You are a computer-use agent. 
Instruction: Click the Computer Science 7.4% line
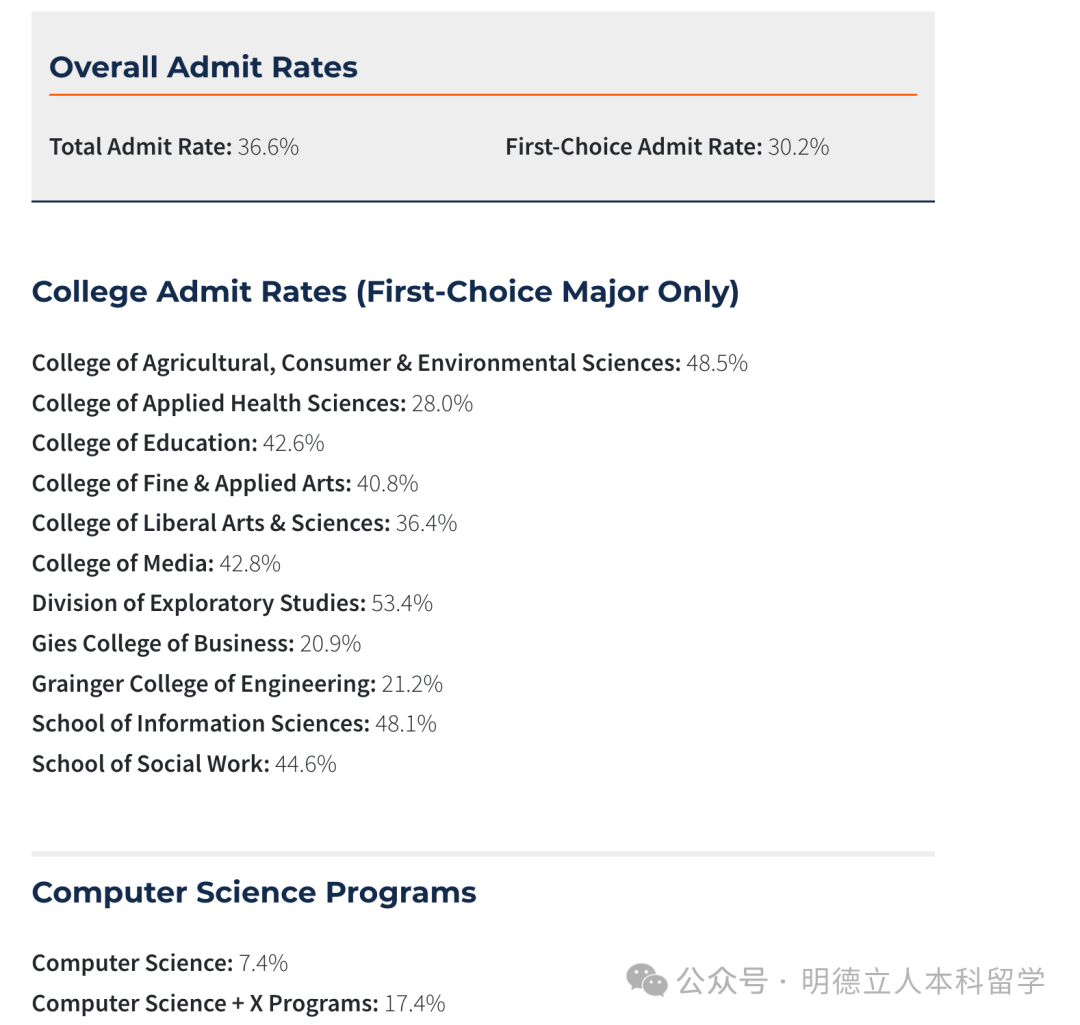coord(160,963)
